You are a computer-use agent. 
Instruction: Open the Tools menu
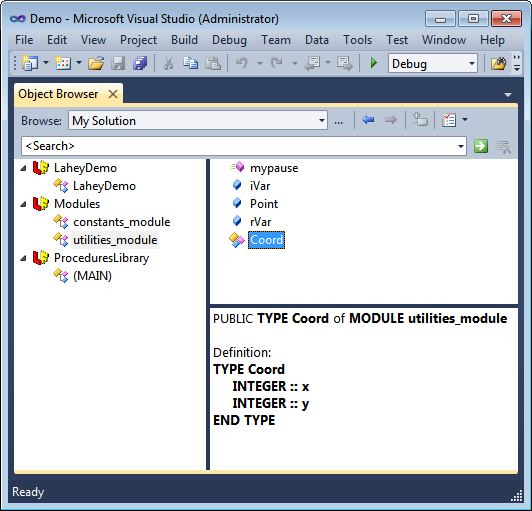[x=358, y=40]
